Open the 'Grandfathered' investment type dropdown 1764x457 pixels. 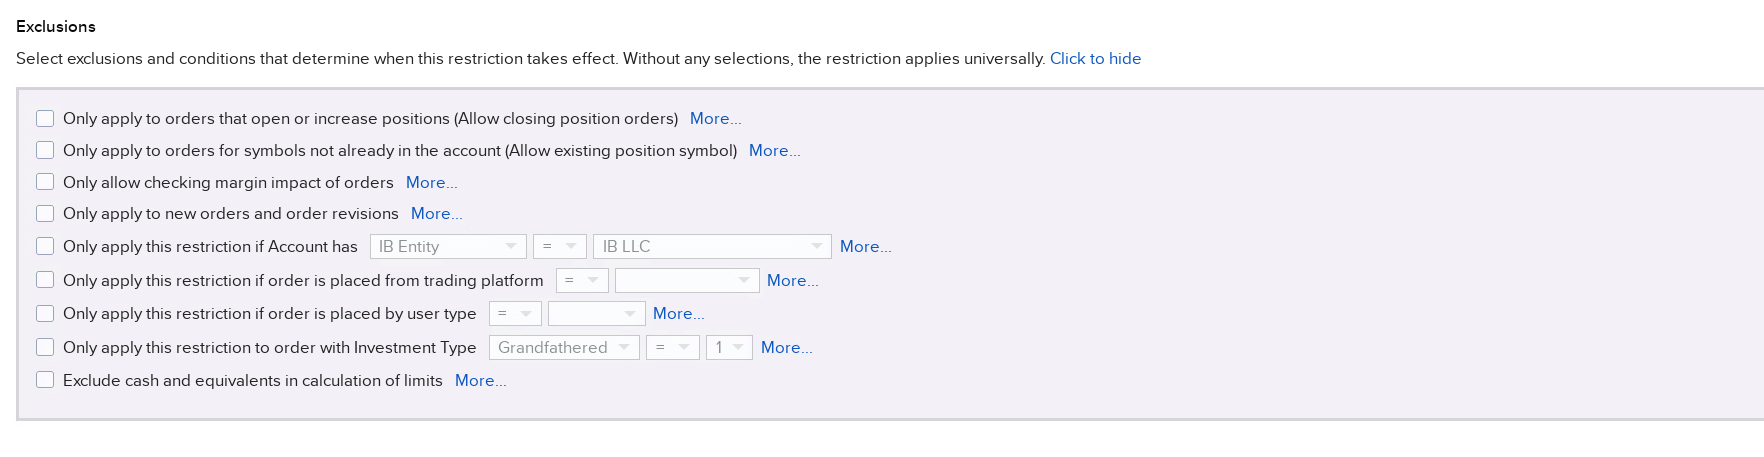[x=563, y=347]
